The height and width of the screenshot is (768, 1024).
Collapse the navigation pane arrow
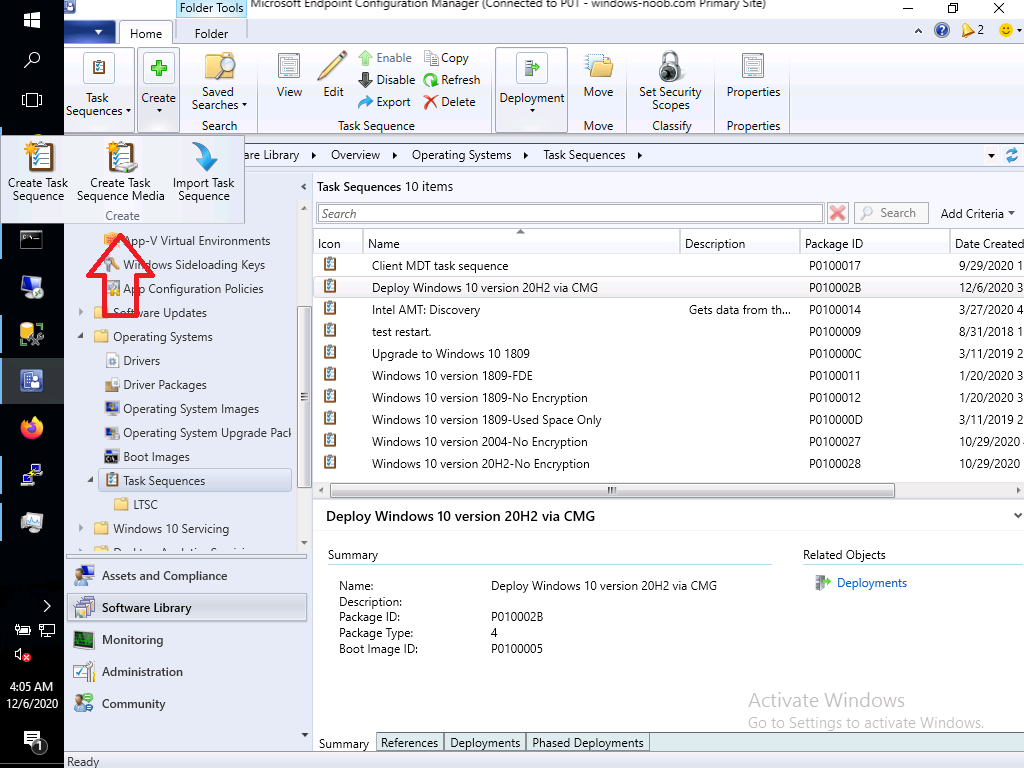click(x=304, y=187)
